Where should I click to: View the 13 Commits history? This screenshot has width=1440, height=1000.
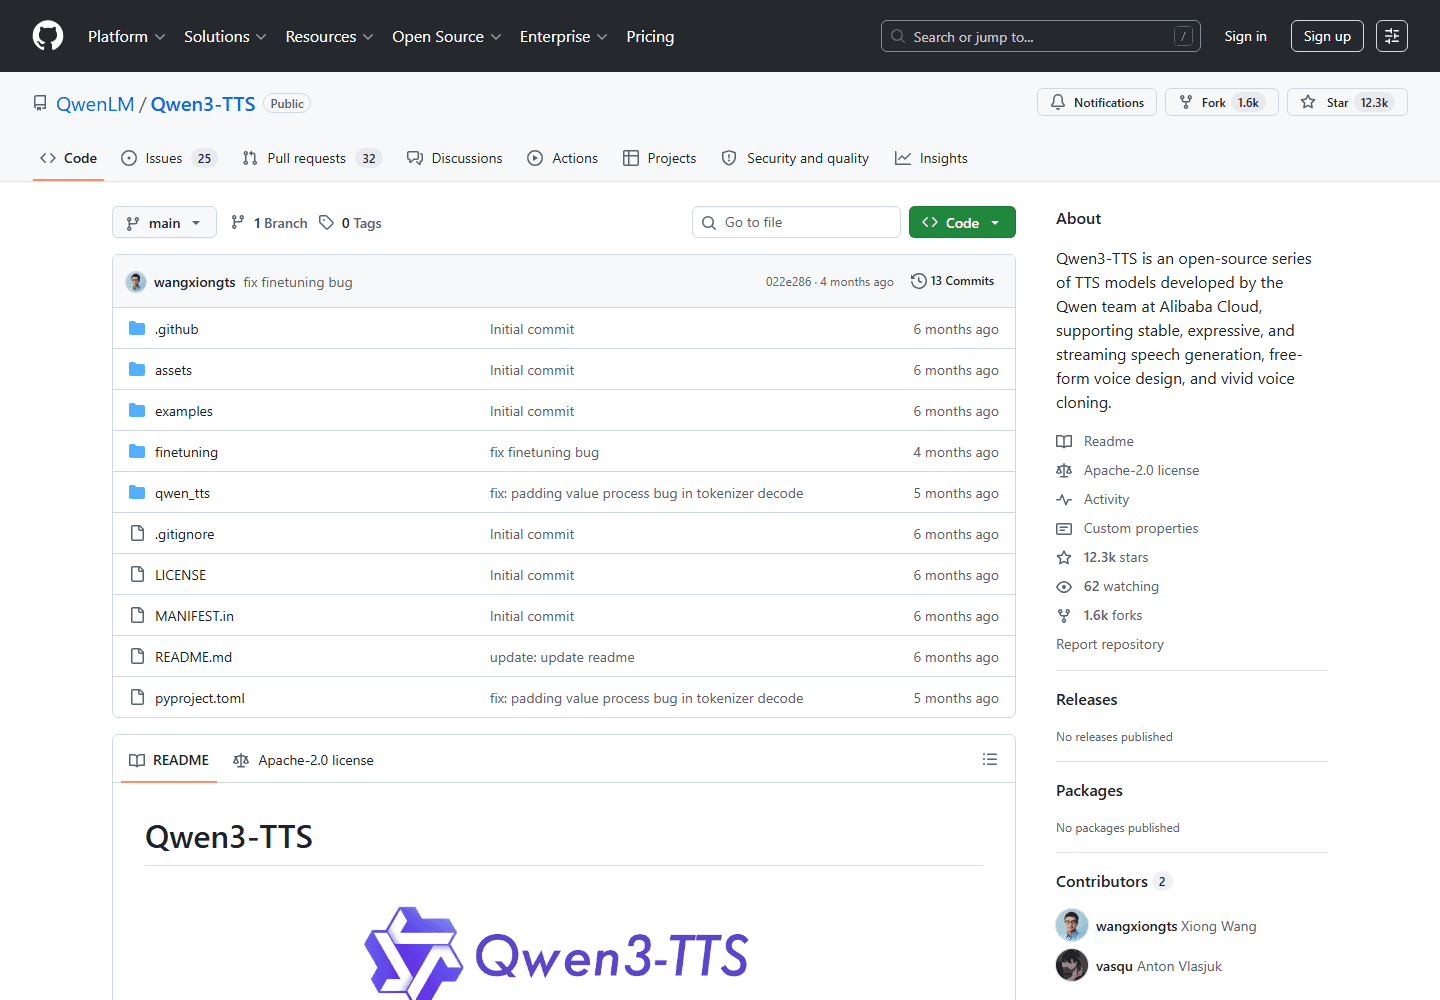coord(952,281)
